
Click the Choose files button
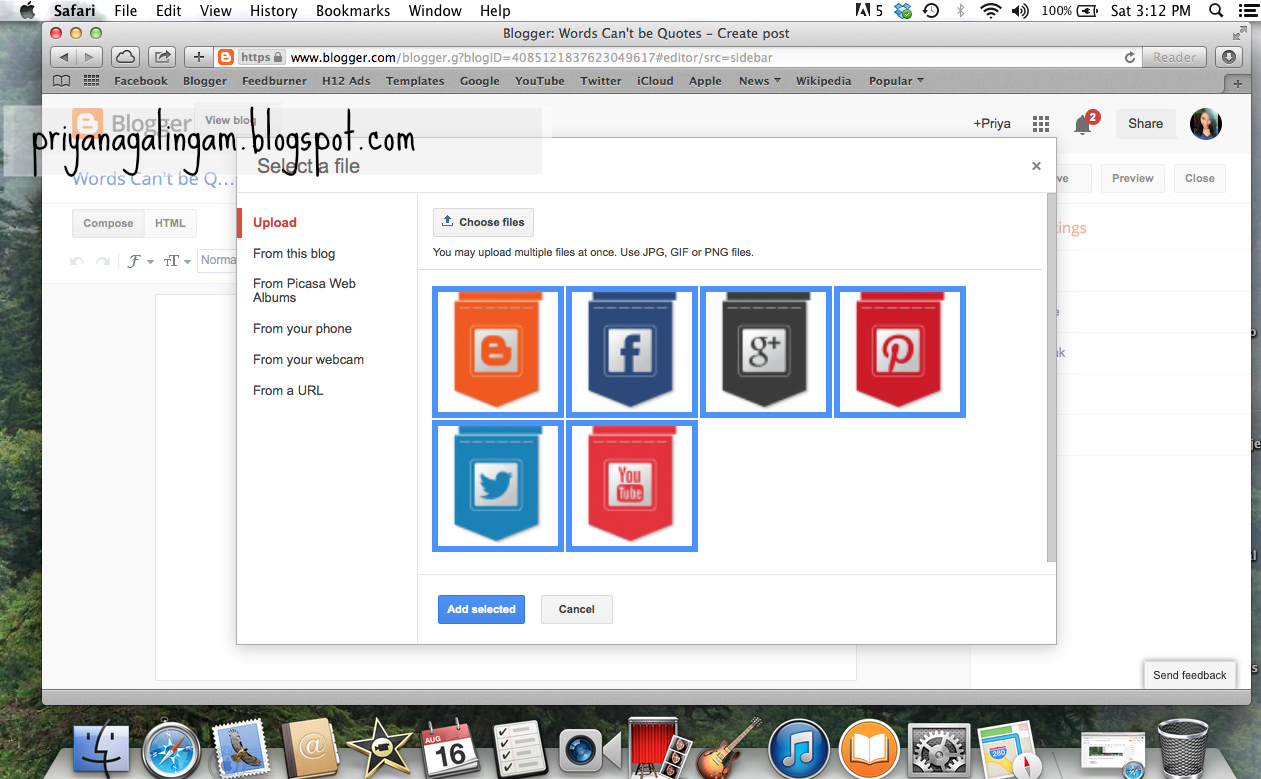coord(483,222)
